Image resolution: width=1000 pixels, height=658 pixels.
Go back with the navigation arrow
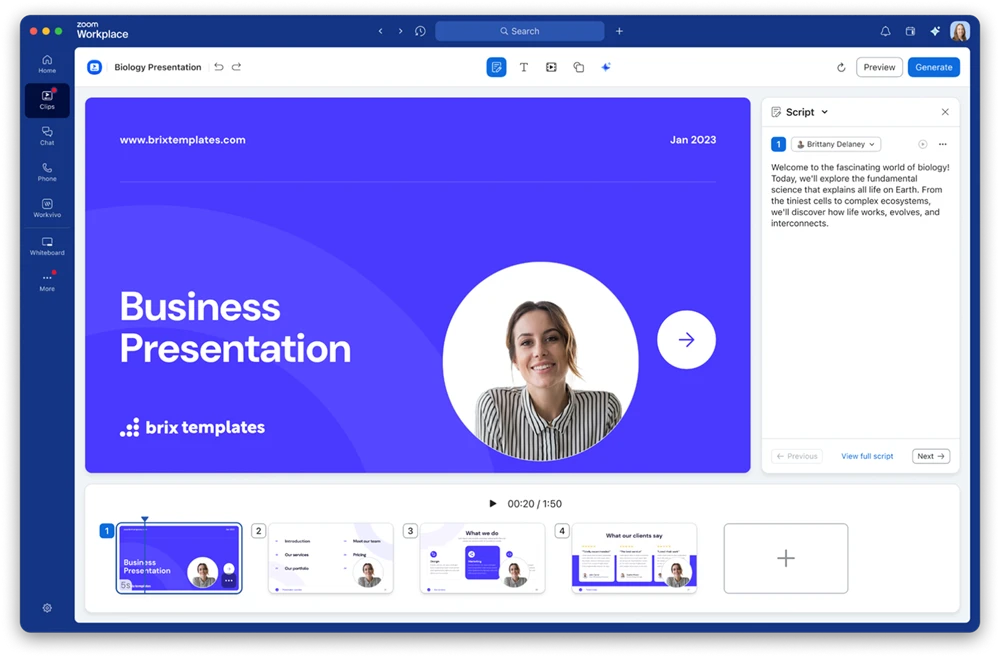381,31
